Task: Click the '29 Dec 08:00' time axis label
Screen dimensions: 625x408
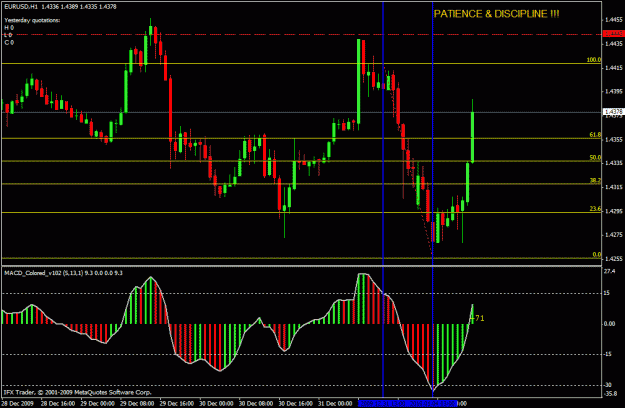Action: [137, 403]
